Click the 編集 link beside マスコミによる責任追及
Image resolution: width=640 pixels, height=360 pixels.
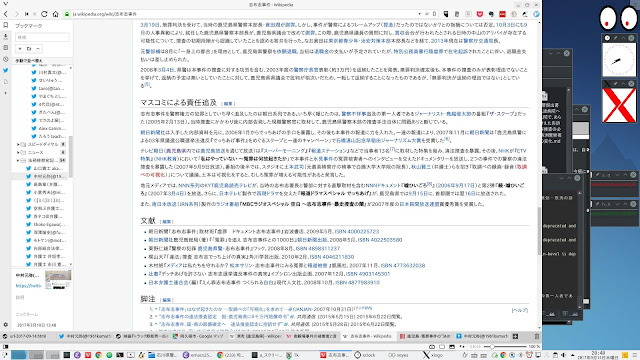pos(228,104)
